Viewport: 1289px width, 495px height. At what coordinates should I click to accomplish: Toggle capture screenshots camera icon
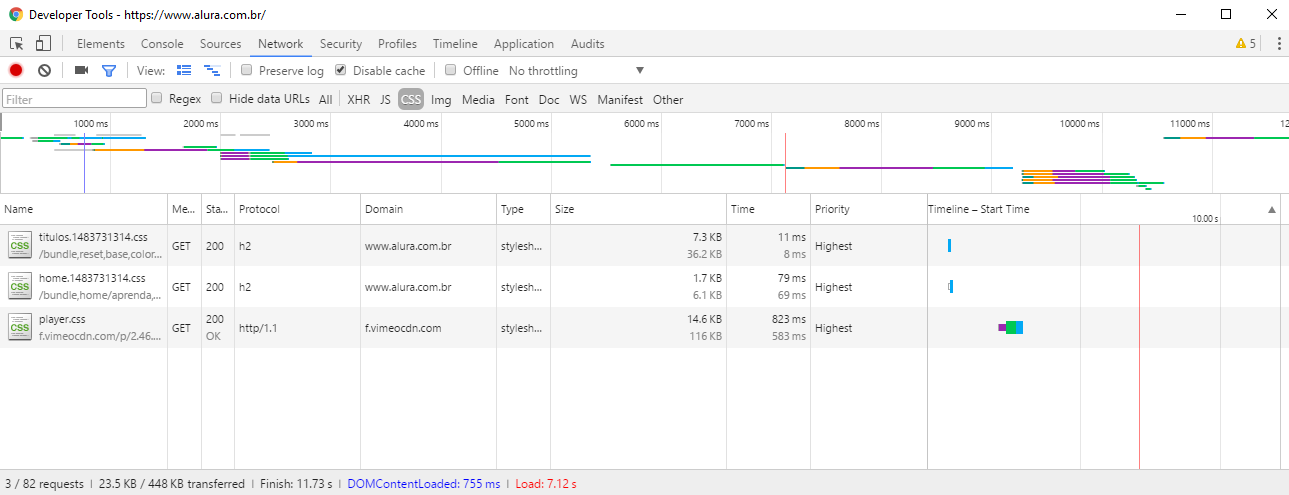[x=82, y=70]
